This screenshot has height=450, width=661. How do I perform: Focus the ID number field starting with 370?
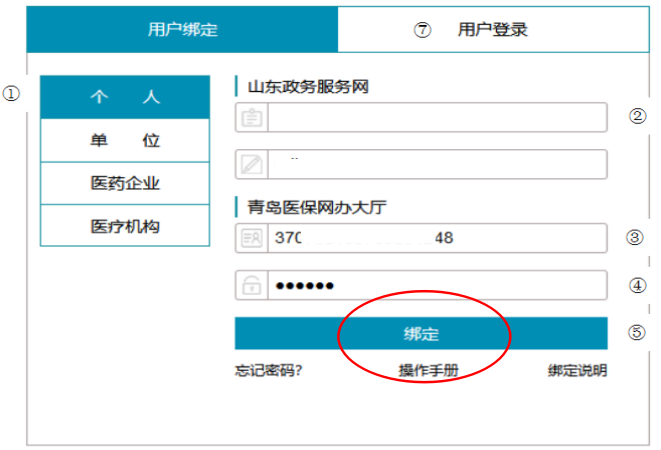(x=436, y=238)
